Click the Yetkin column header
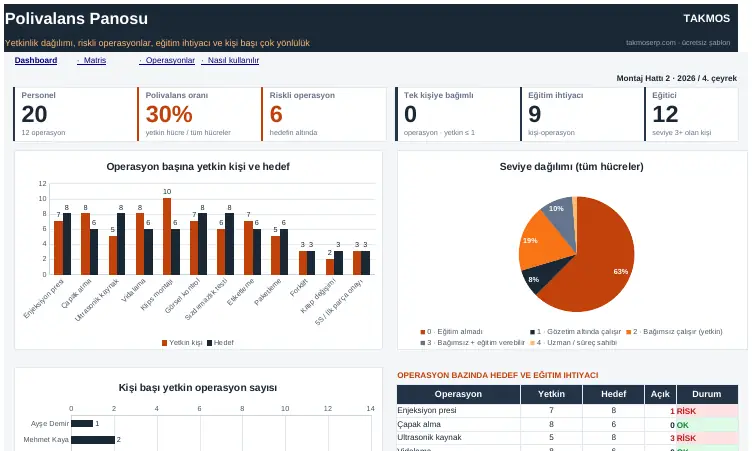The height and width of the screenshot is (451, 752). 552,394
